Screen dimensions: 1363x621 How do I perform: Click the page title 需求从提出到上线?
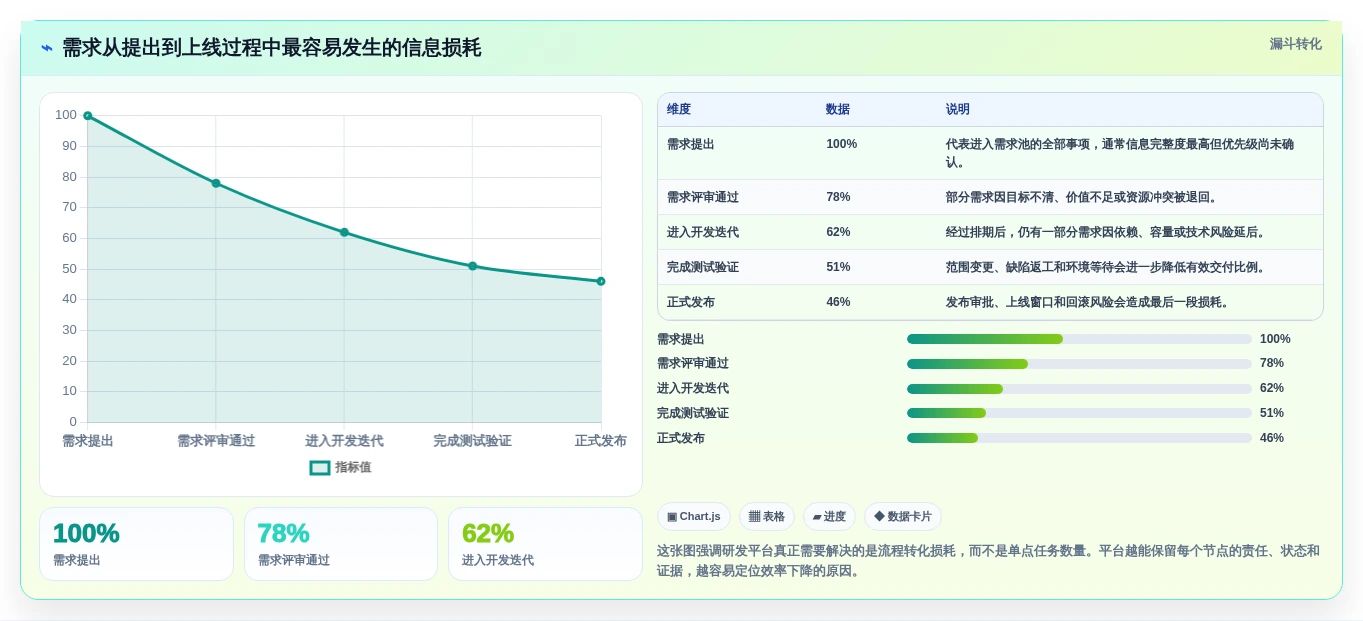click(271, 48)
